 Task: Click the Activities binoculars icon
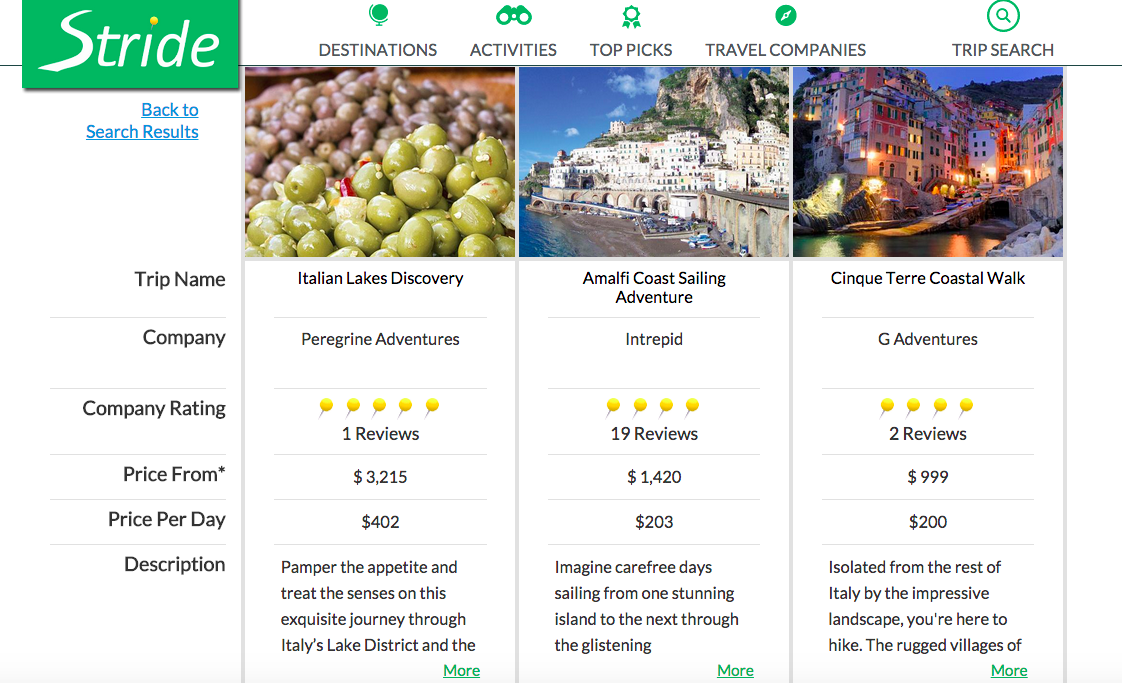[513, 16]
